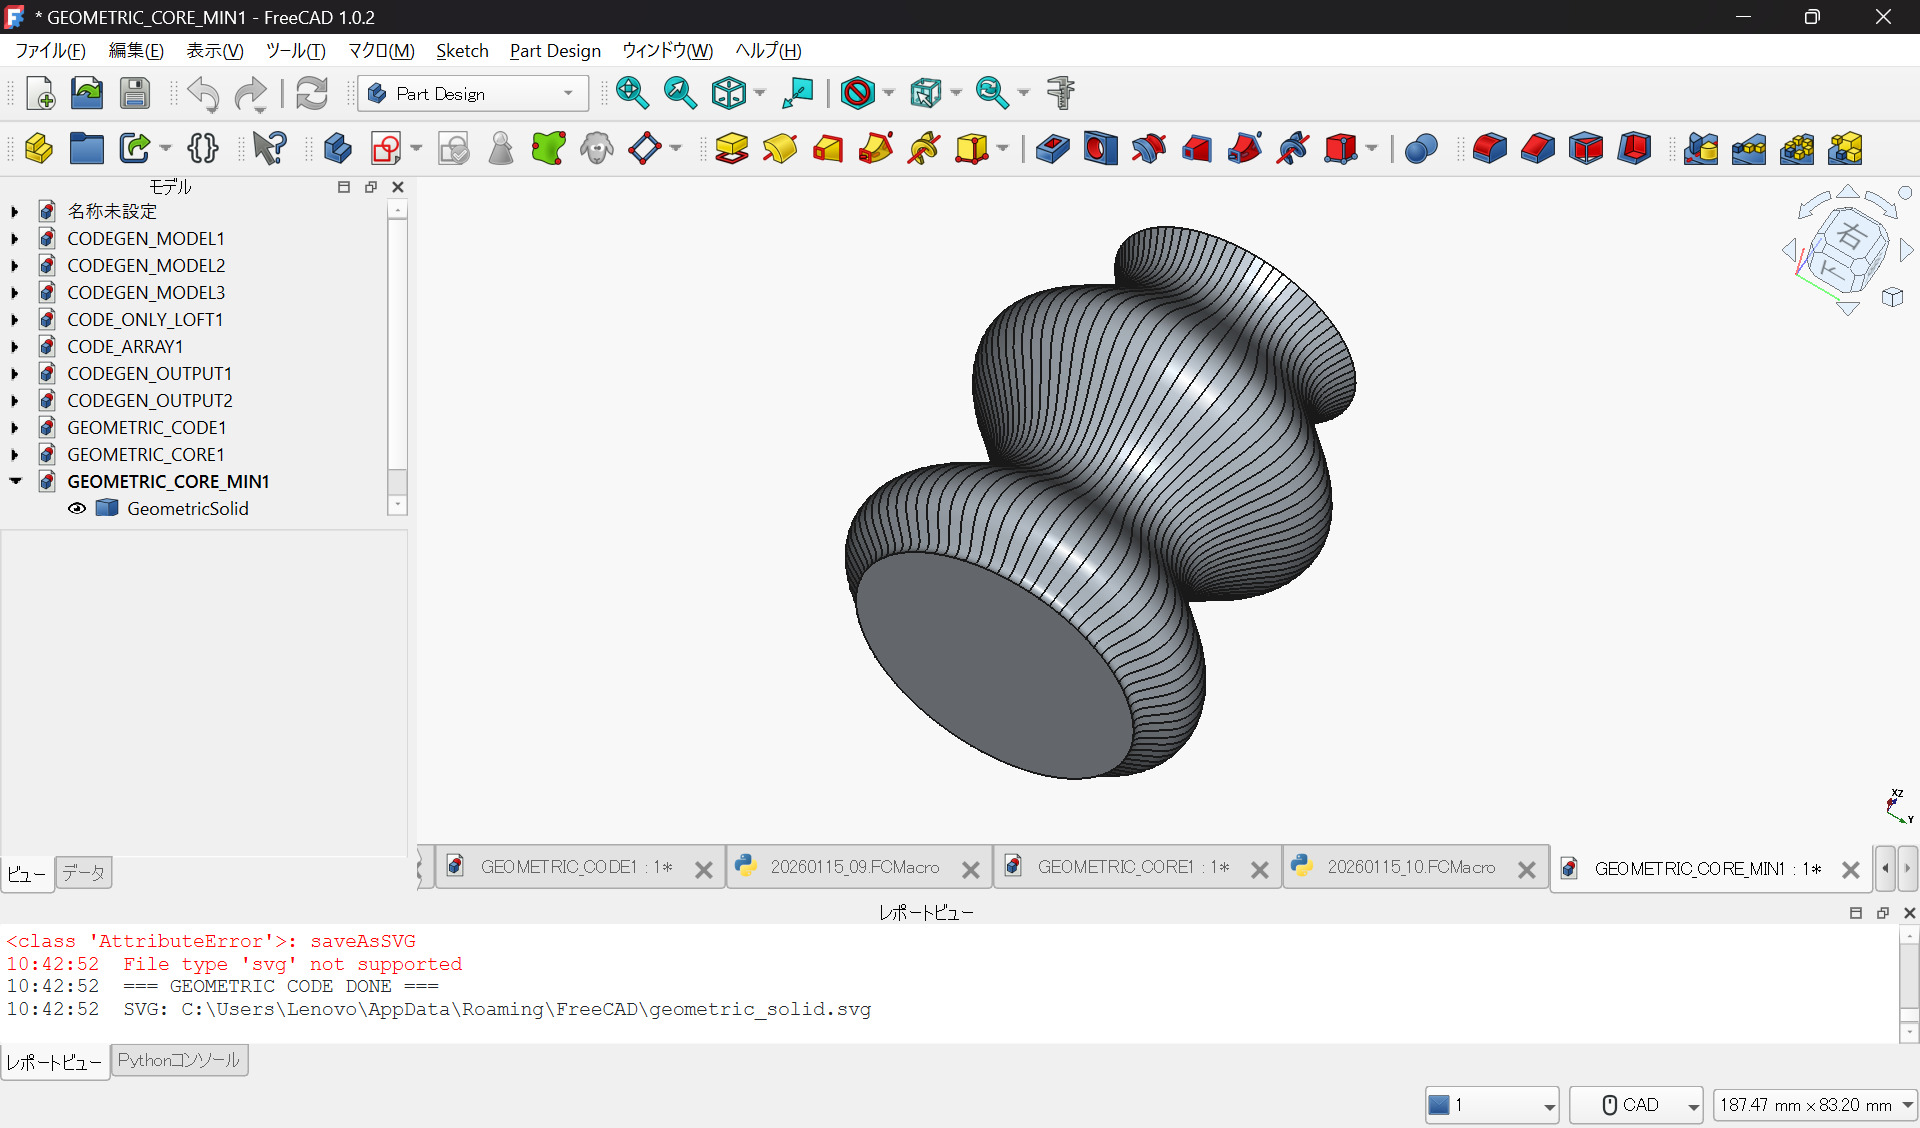
Task: Click the Boolean operation icon
Action: click(1421, 149)
